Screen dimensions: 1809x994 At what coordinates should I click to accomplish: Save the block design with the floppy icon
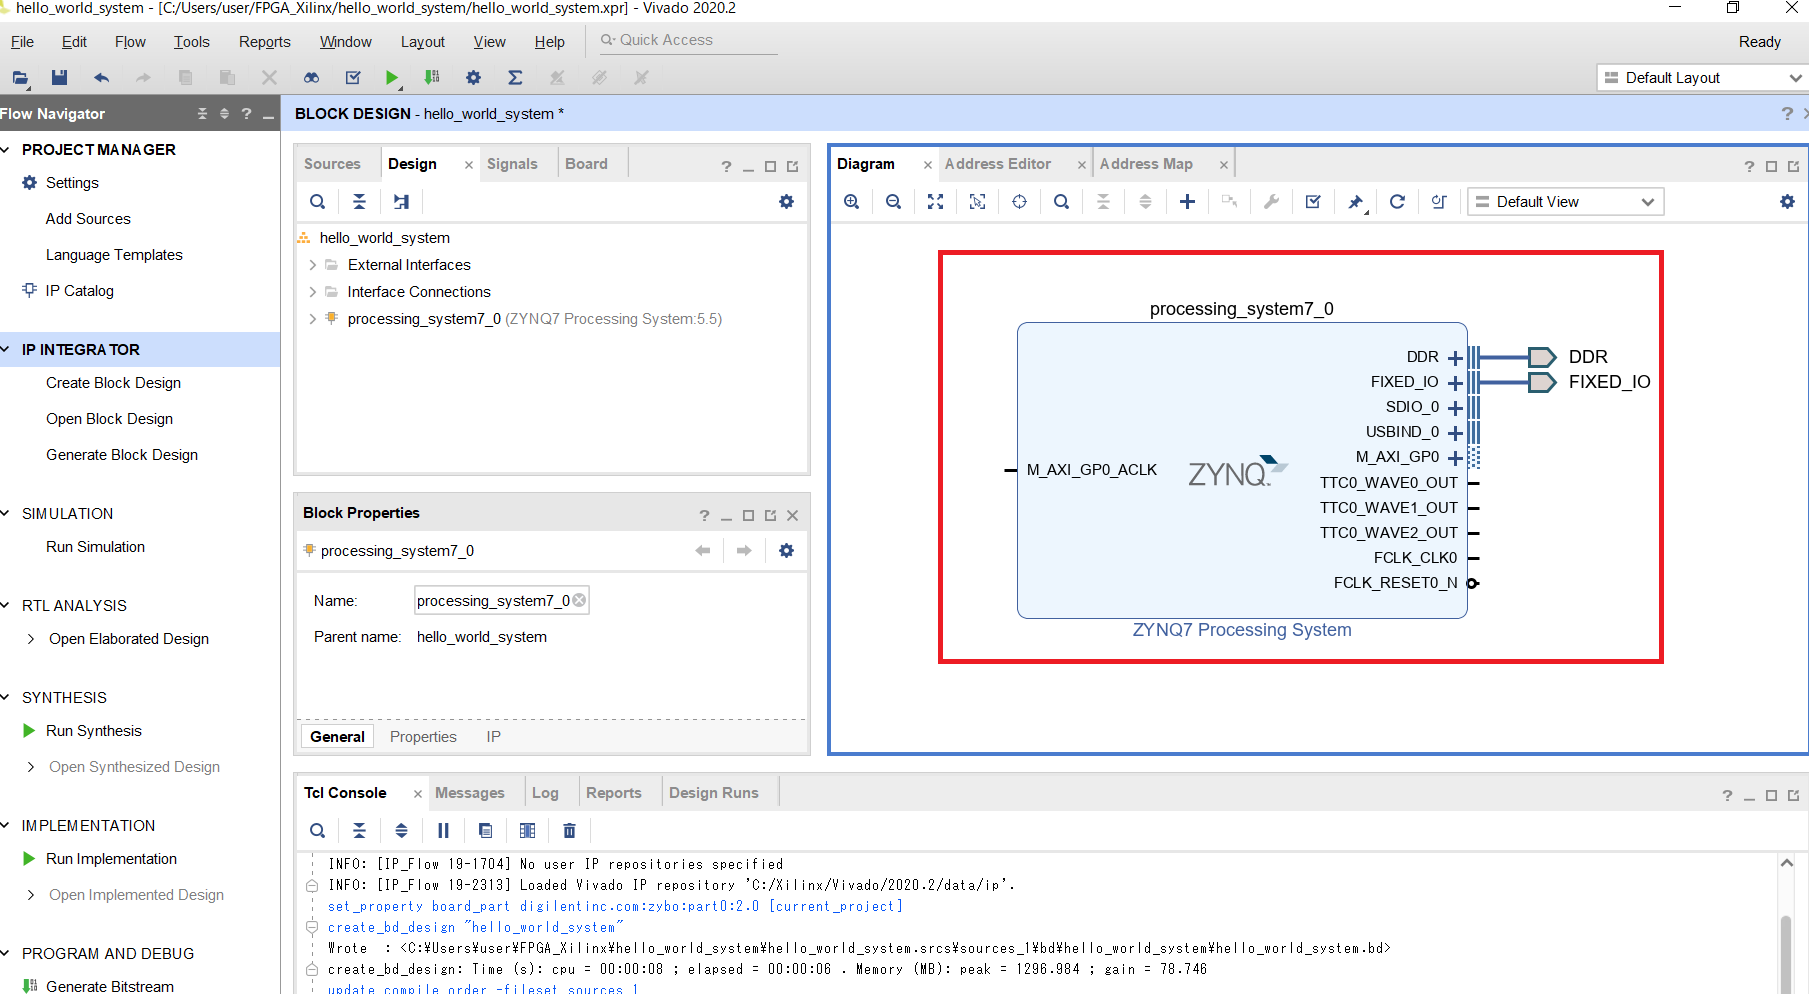(x=60, y=78)
